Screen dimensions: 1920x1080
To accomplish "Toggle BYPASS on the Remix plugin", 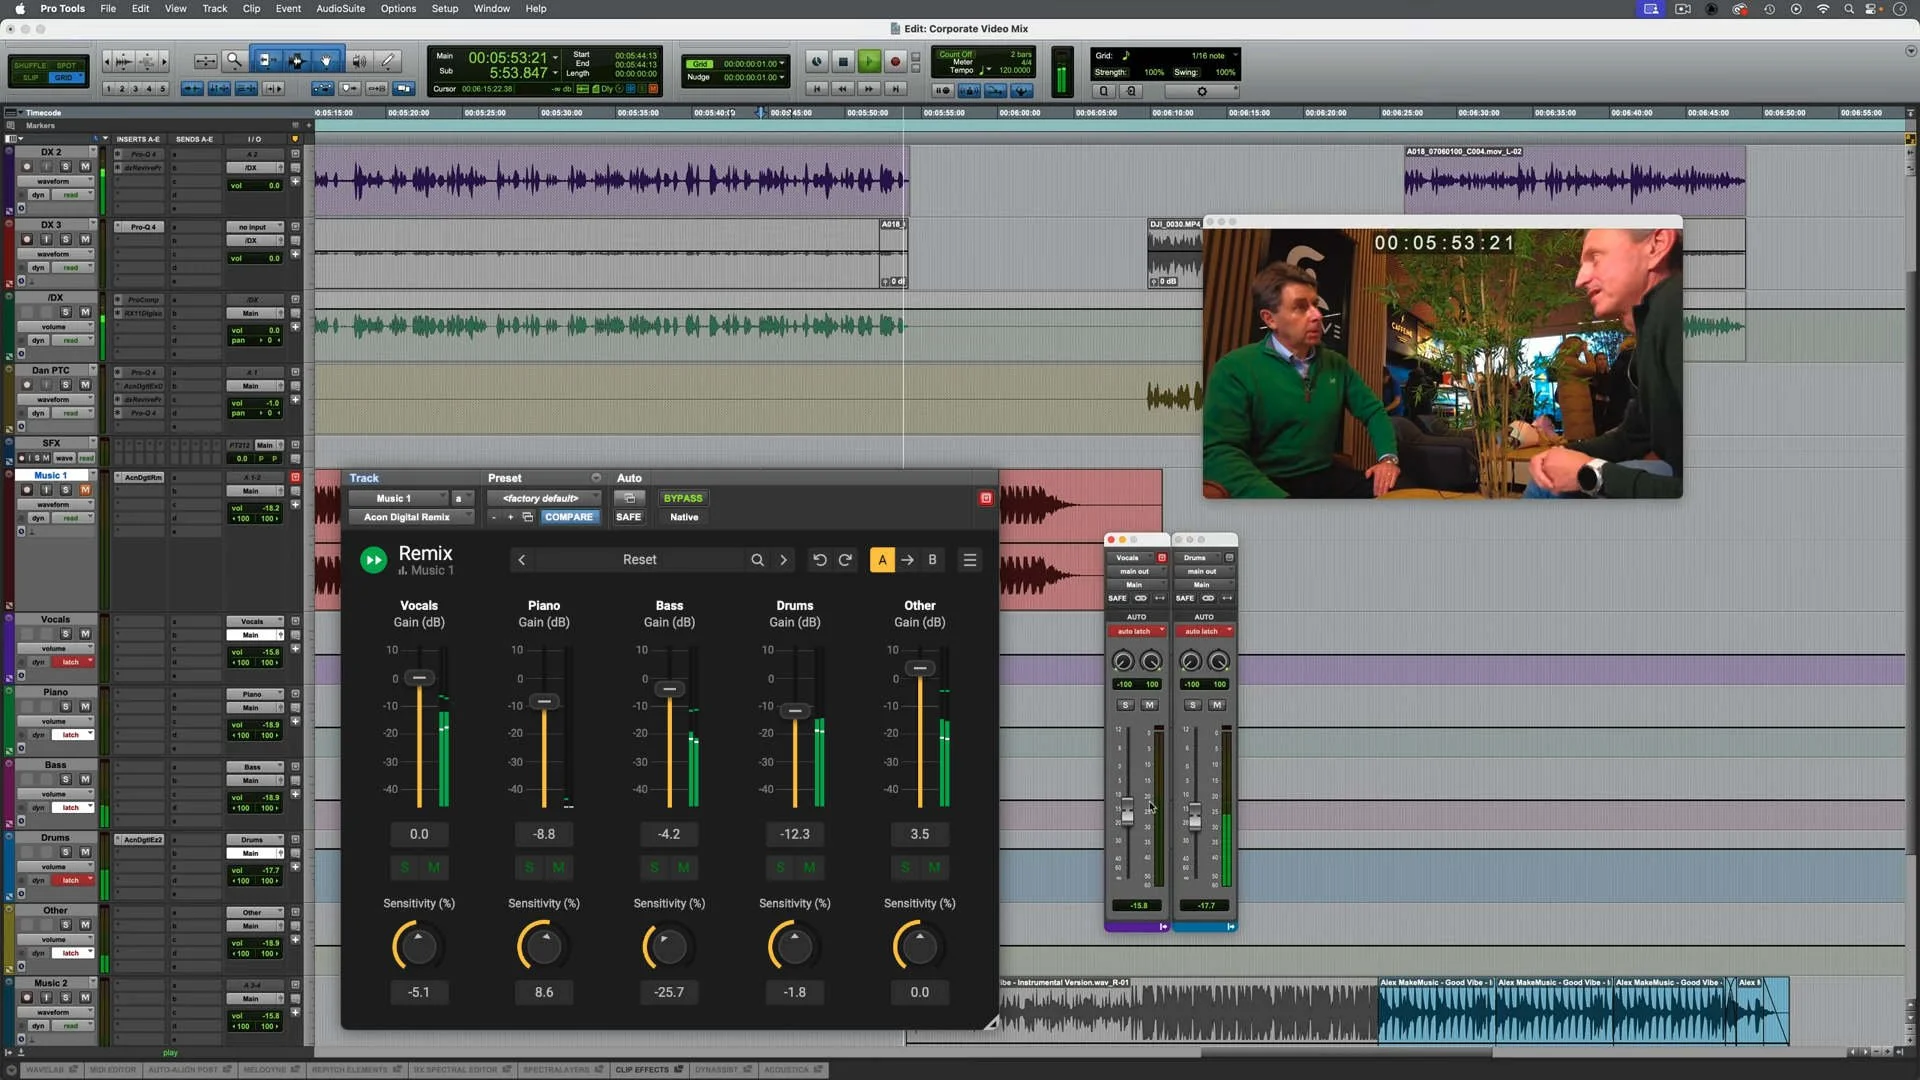I will [683, 497].
